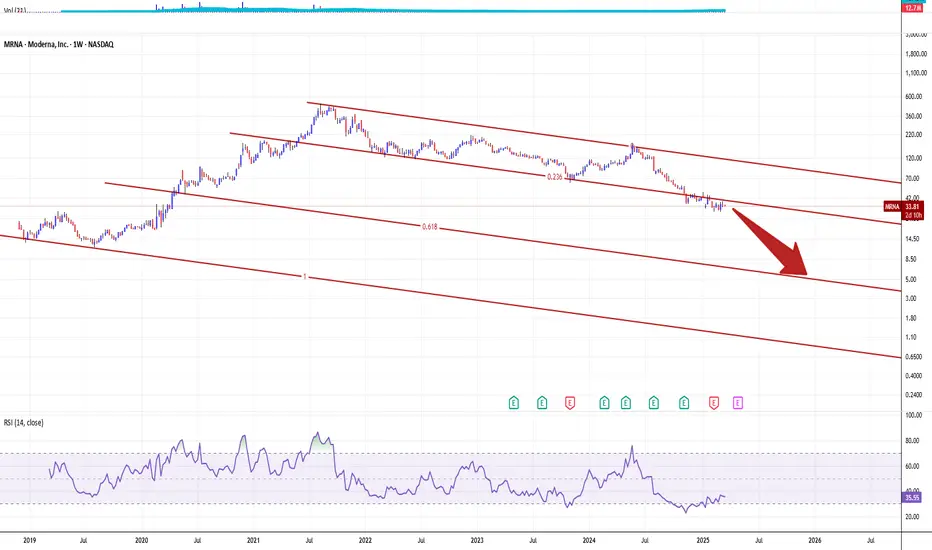
Task: Click the 8.50 price scale value
Action: [x=911, y=259]
